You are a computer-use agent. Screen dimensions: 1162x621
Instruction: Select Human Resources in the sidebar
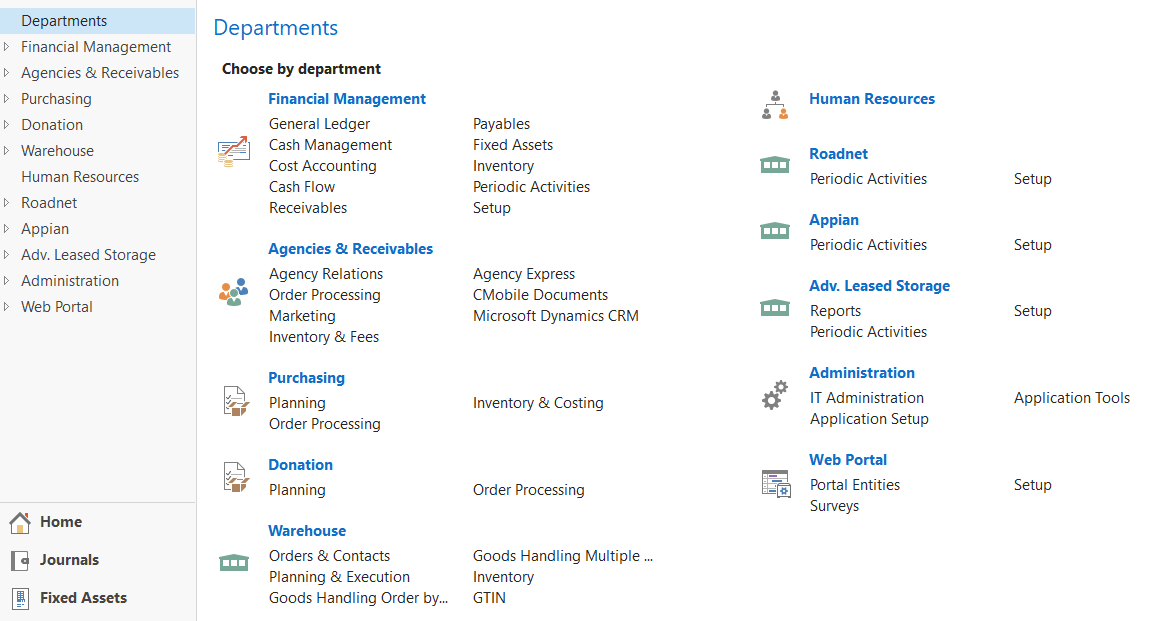(x=80, y=177)
